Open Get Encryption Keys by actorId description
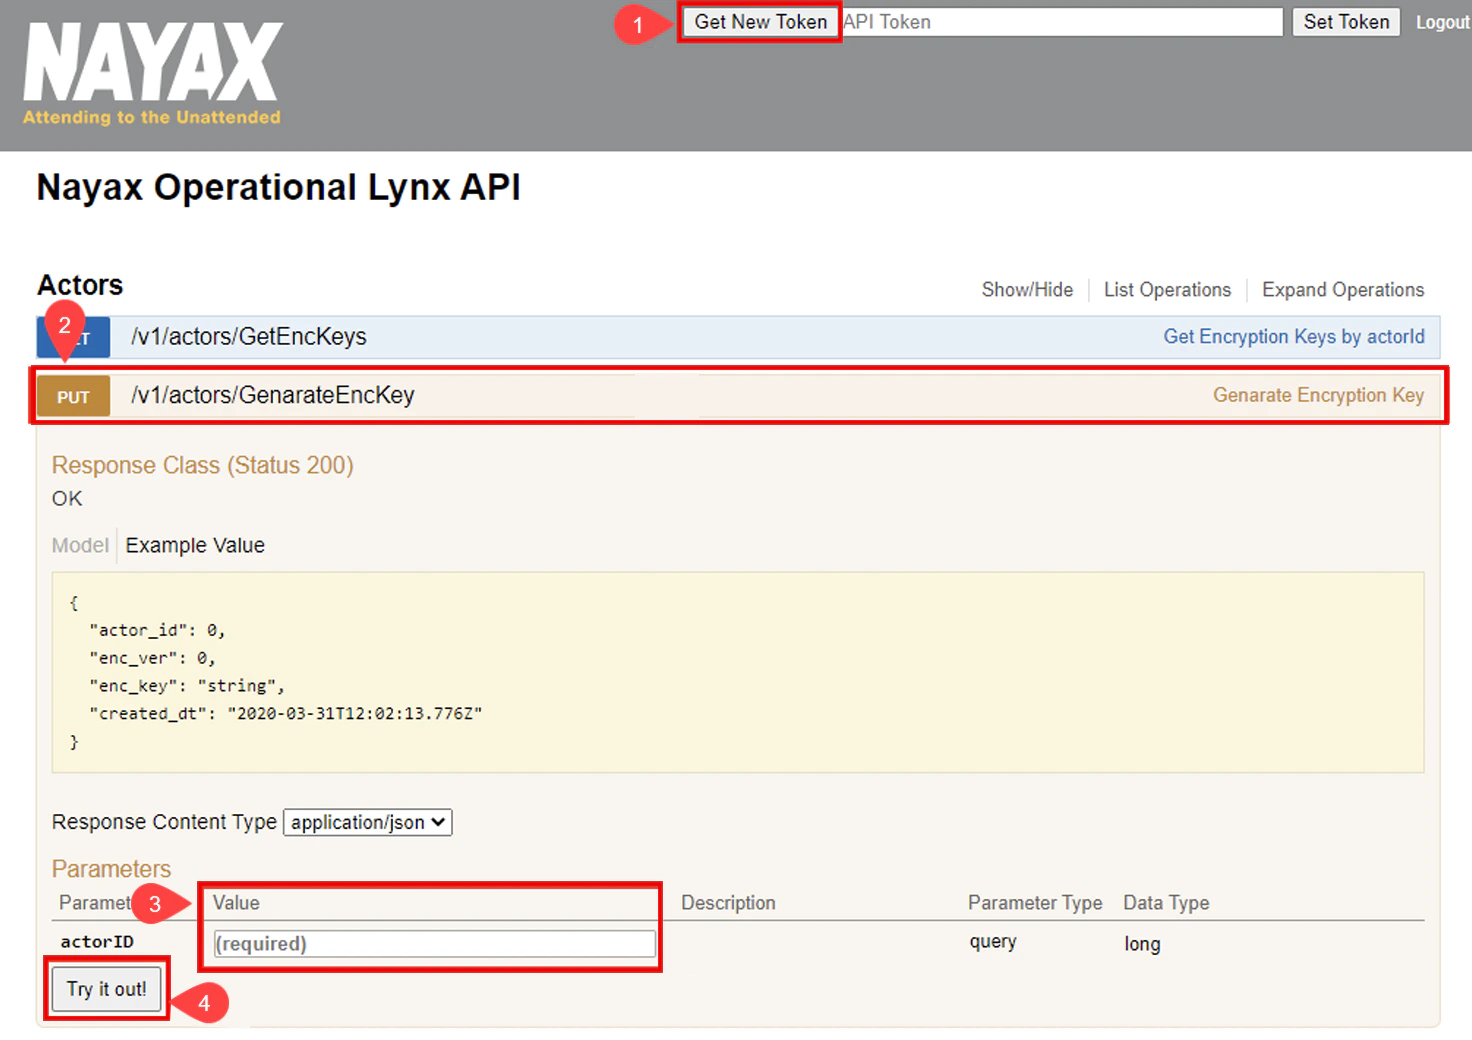 pyautogui.click(x=1294, y=337)
